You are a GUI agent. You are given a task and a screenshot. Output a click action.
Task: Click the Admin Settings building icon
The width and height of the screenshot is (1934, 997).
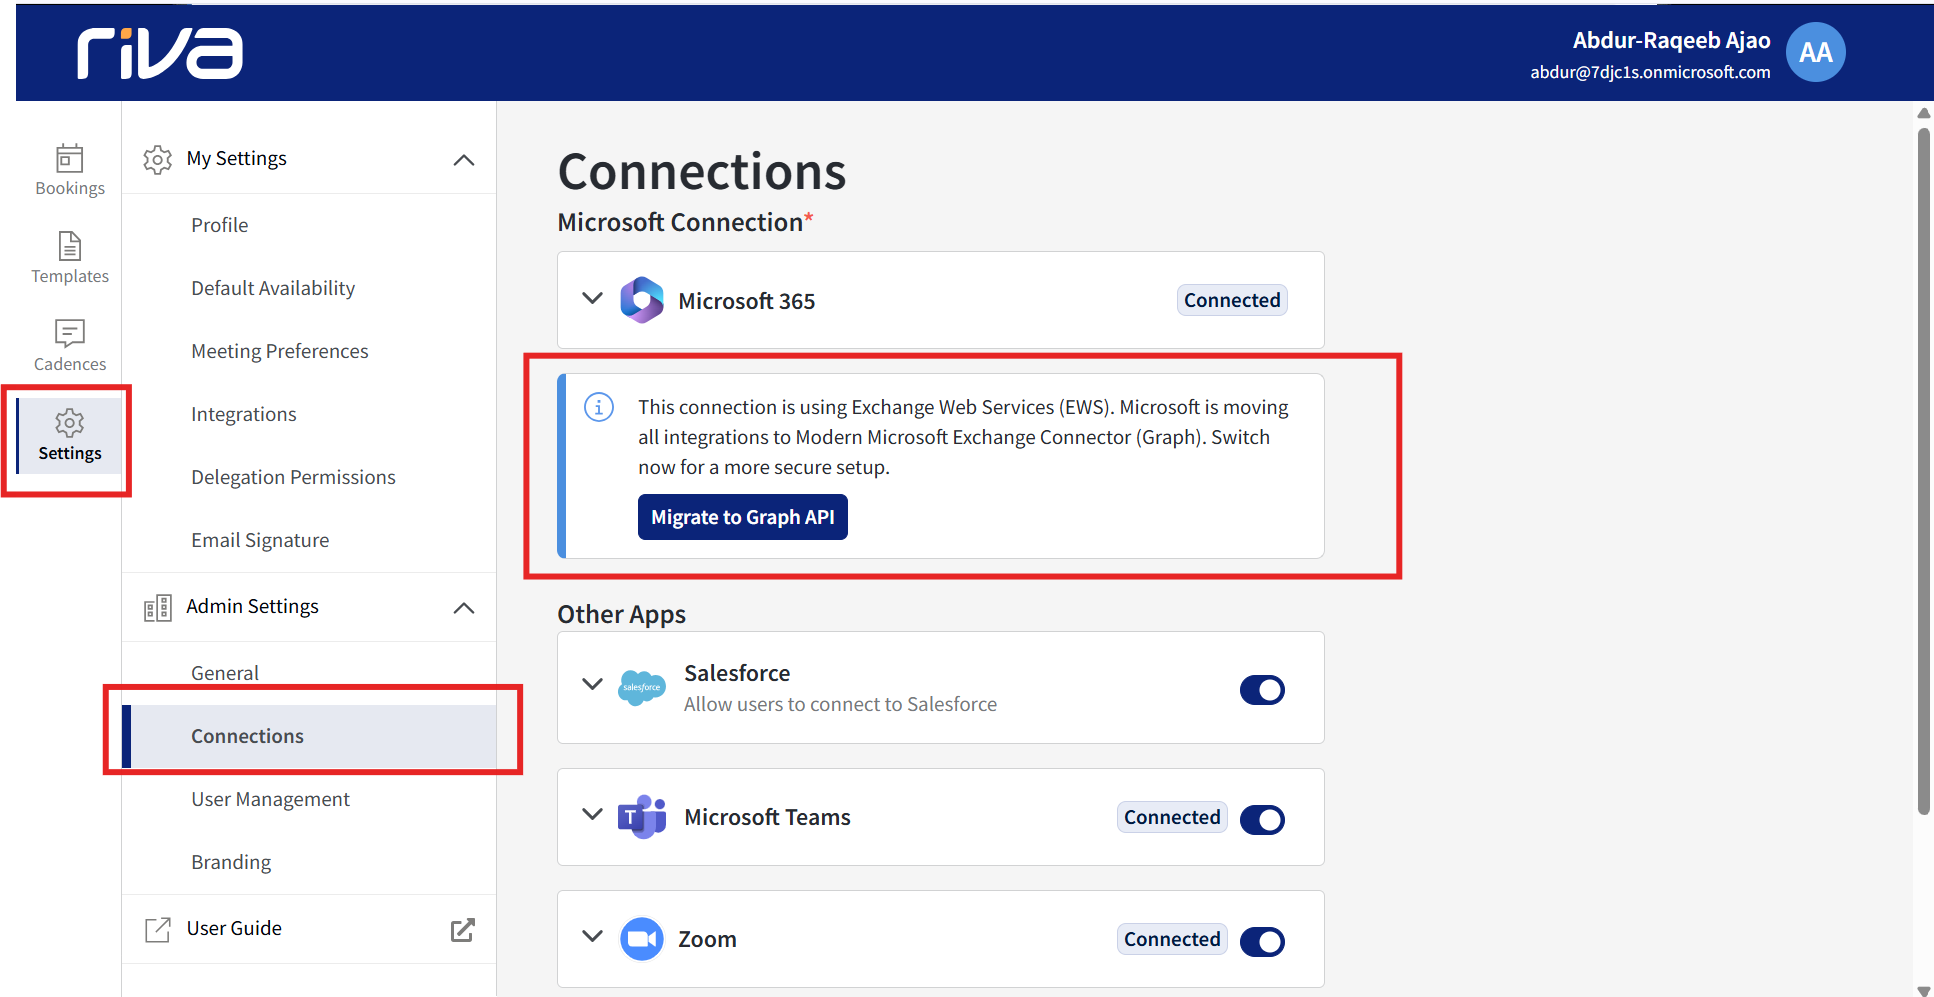click(157, 607)
